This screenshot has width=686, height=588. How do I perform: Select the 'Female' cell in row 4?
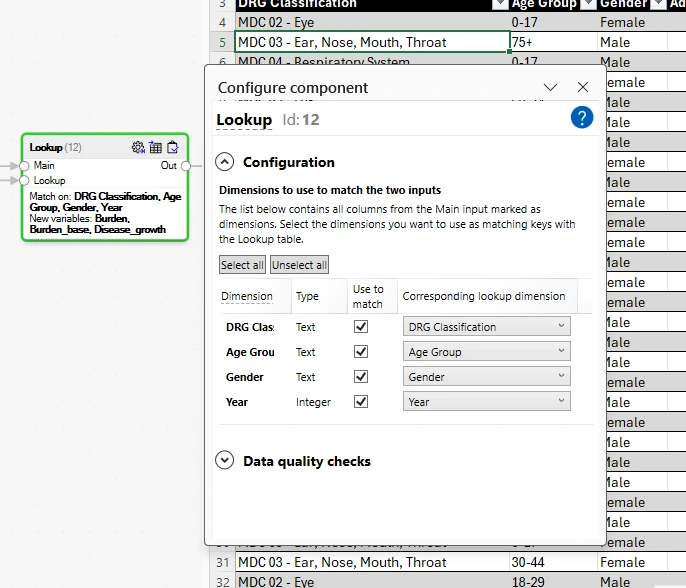pos(633,22)
